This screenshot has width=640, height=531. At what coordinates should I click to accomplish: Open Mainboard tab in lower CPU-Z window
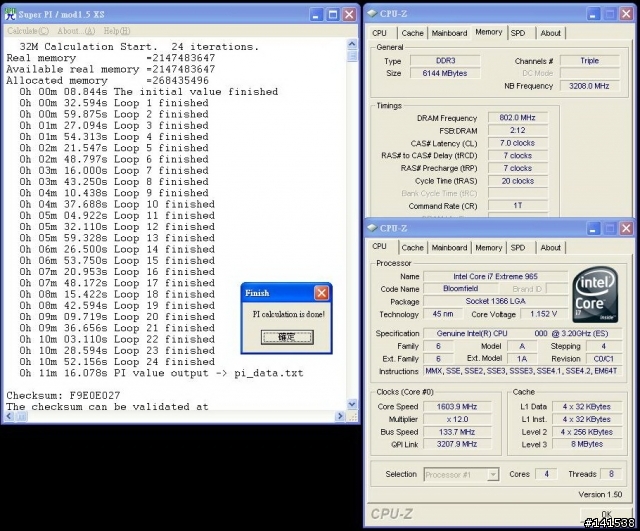click(x=449, y=248)
